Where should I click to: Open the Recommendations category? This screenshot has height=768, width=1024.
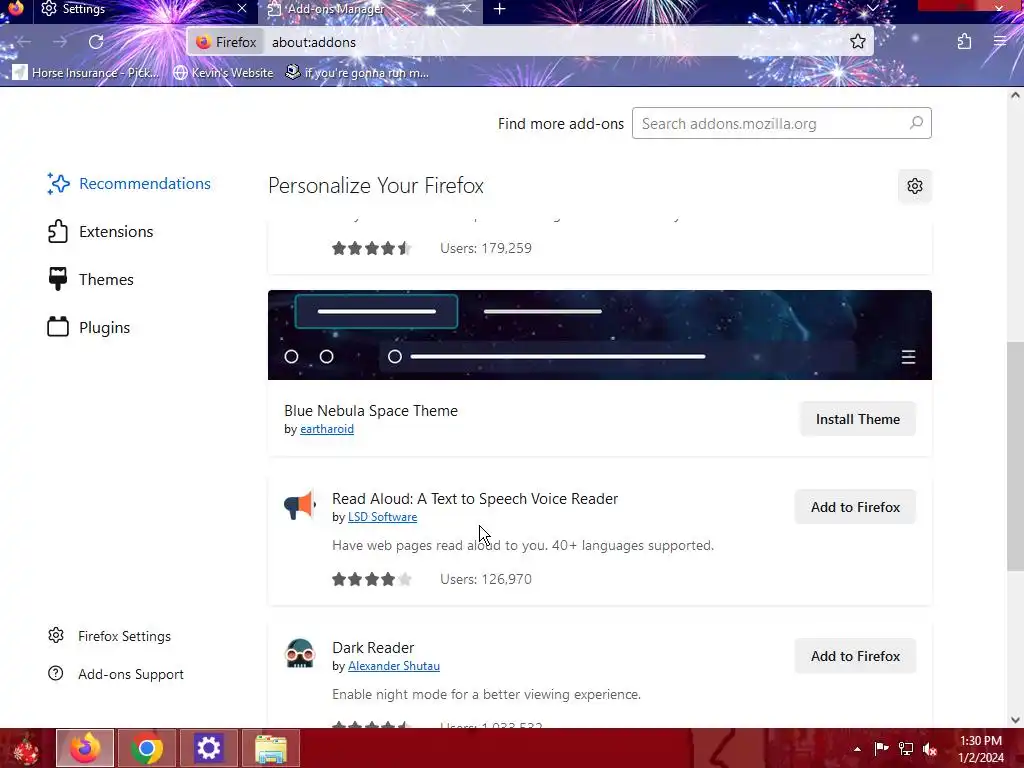click(129, 184)
